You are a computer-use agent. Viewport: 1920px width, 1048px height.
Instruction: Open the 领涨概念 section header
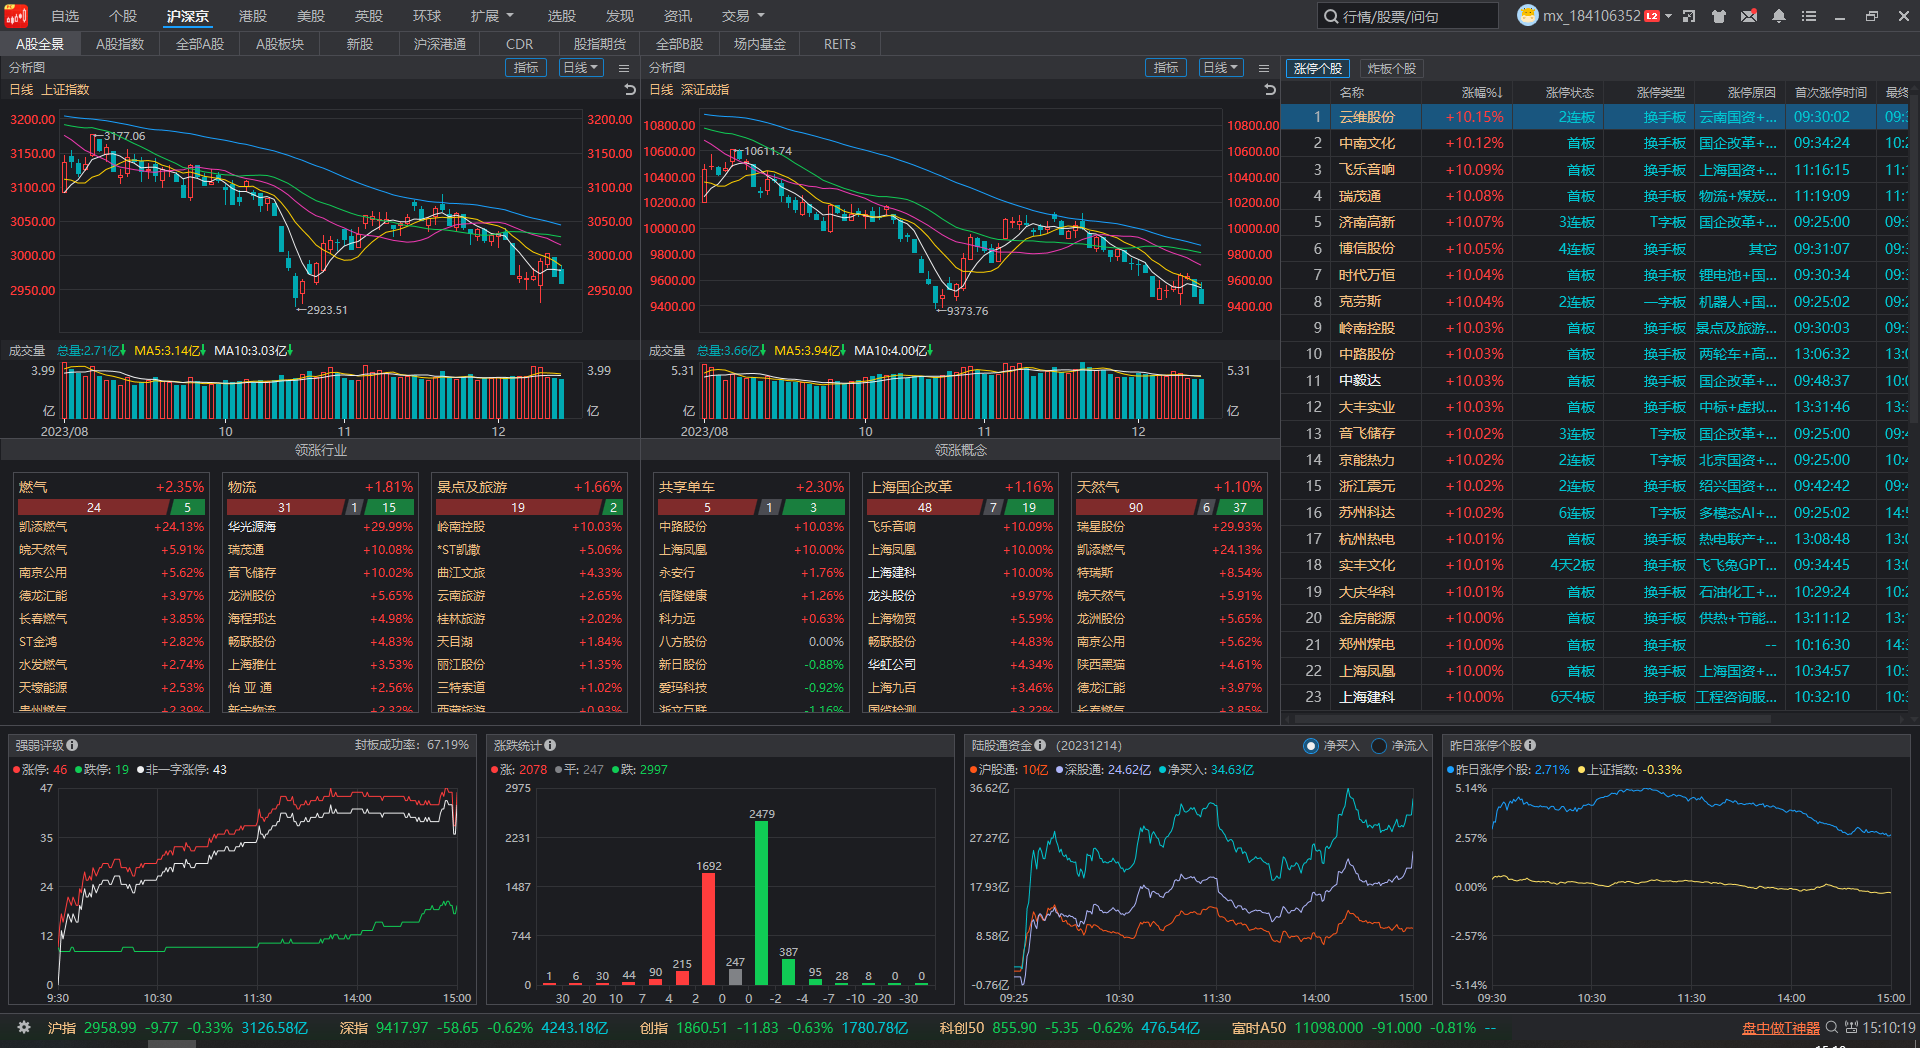pos(961,450)
